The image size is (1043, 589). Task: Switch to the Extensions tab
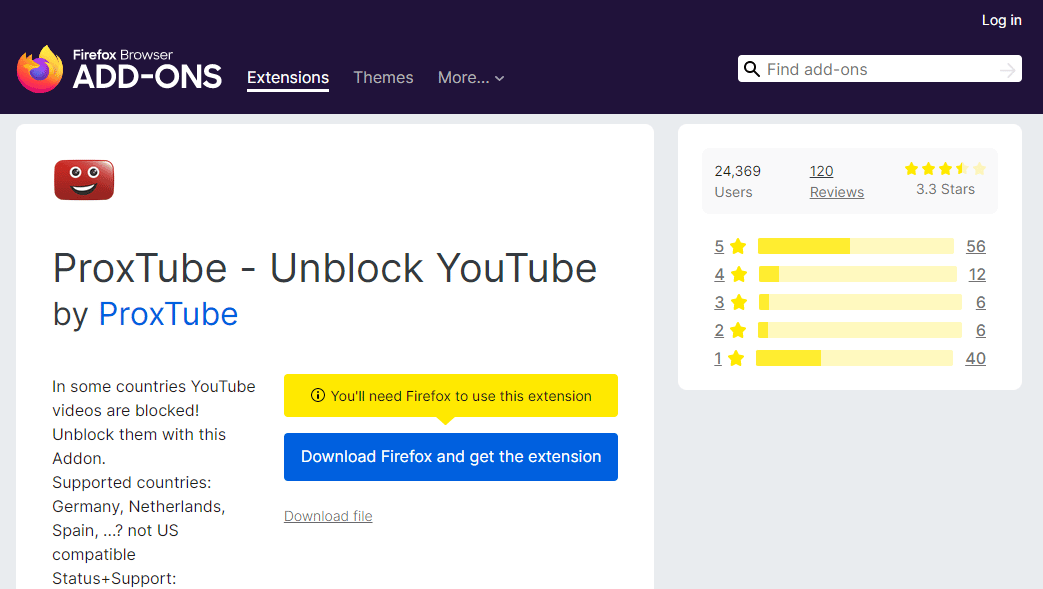(x=288, y=78)
